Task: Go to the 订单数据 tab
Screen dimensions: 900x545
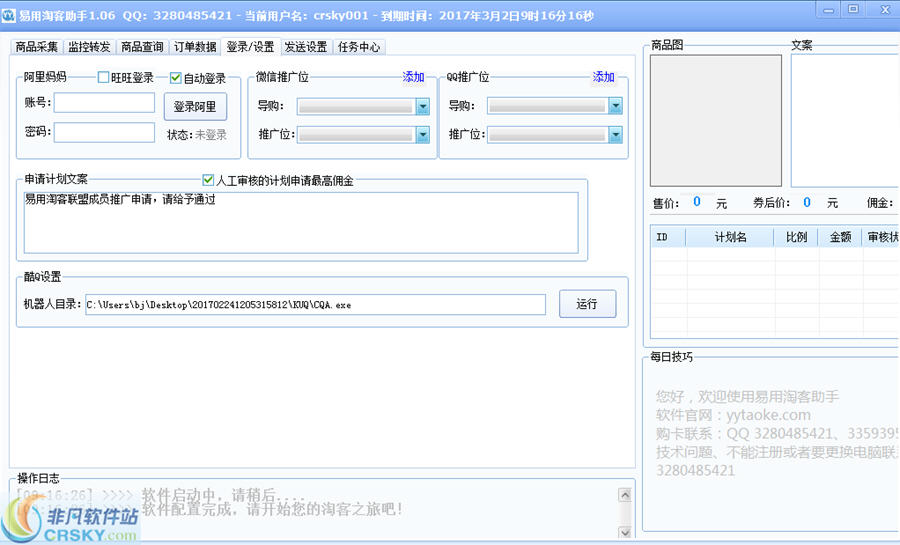Action: point(195,47)
